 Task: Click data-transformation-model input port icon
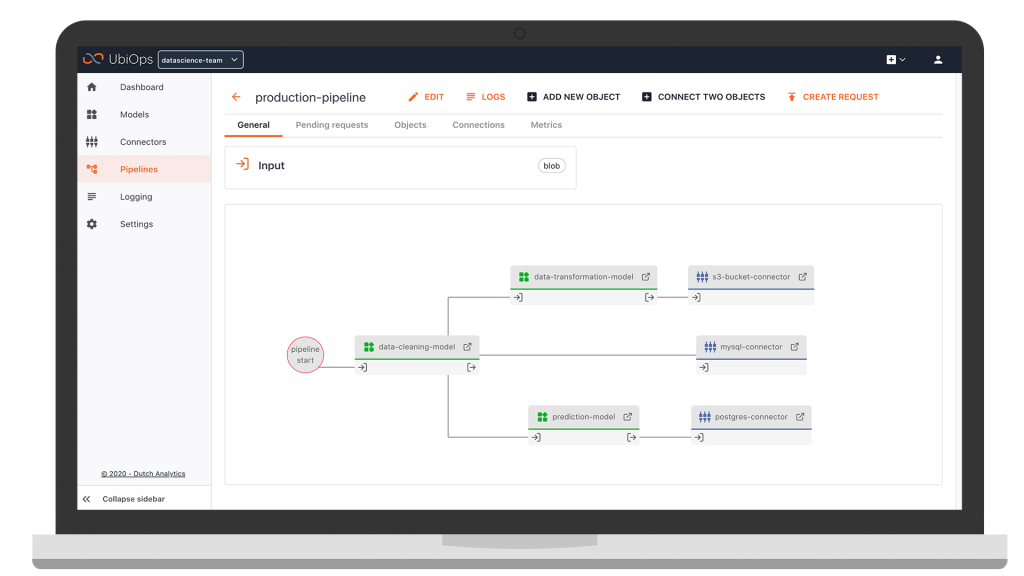point(519,297)
